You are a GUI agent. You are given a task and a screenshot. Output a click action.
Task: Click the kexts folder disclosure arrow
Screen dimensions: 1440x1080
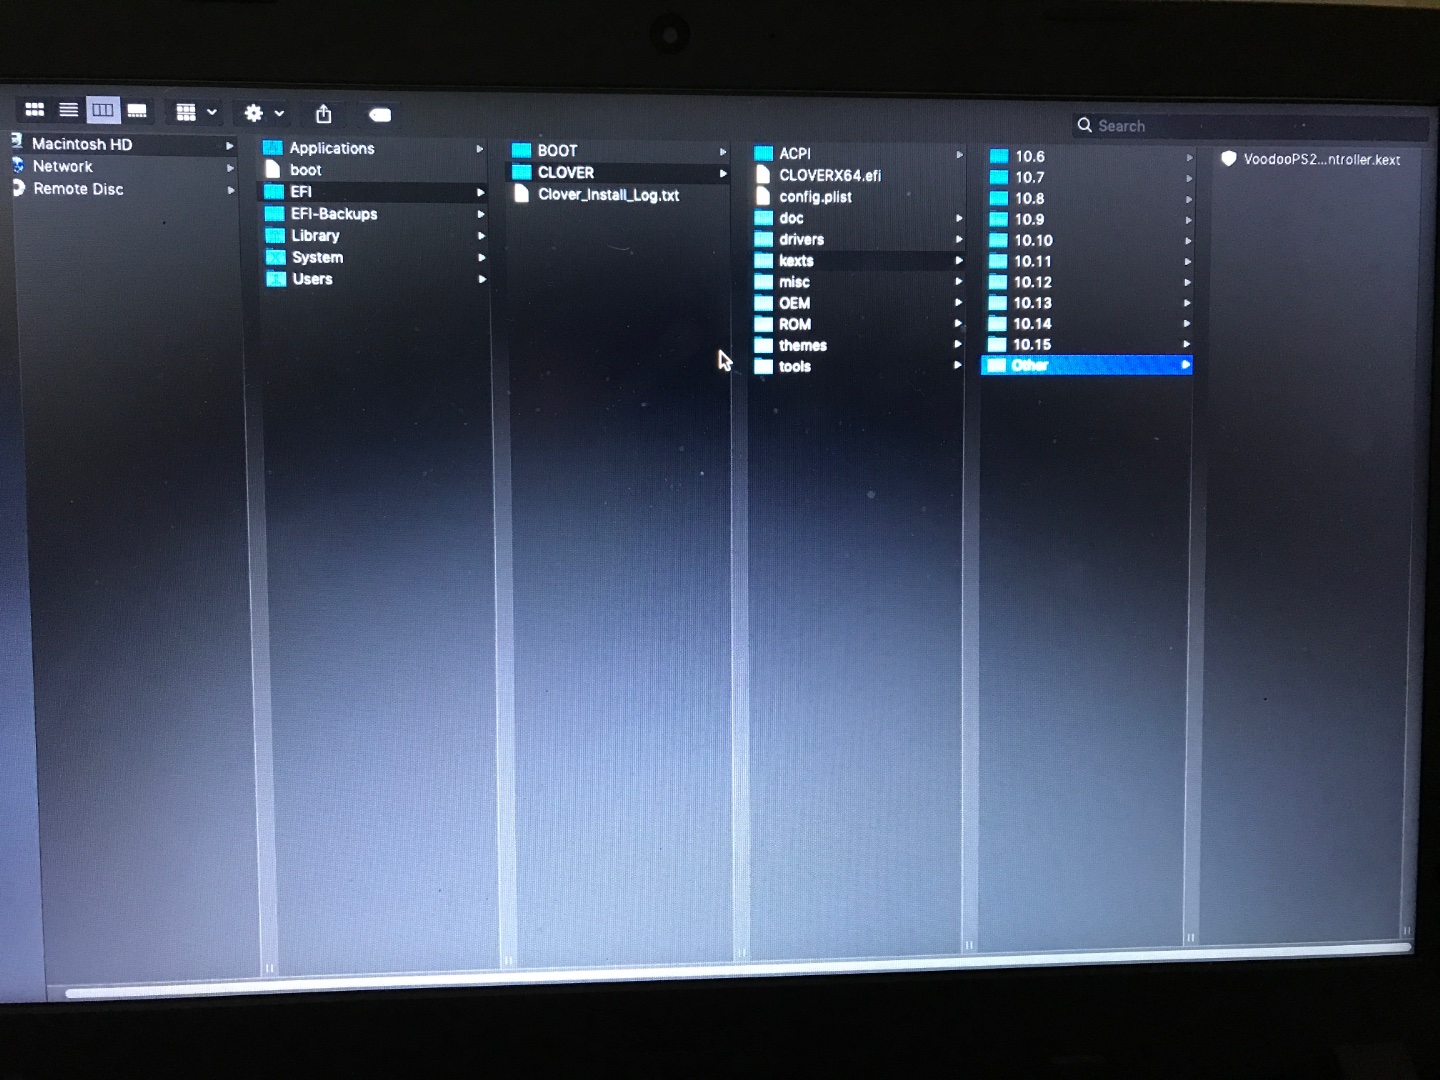pyautogui.click(x=959, y=260)
